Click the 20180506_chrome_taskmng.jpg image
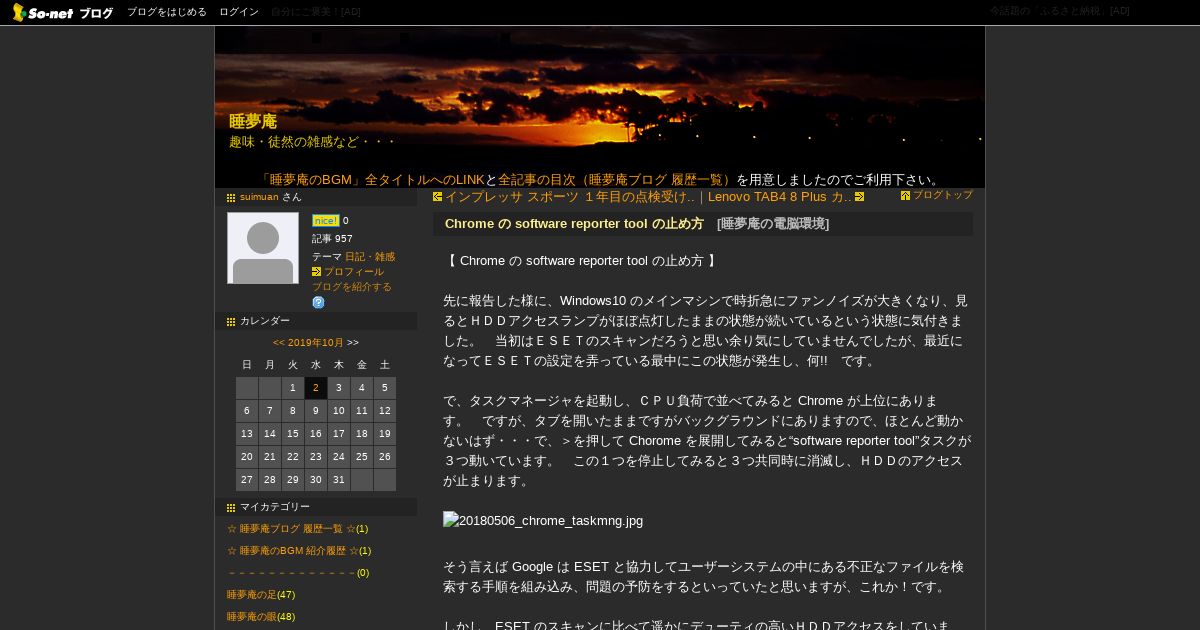Screen dimensions: 1200x630 543,520
